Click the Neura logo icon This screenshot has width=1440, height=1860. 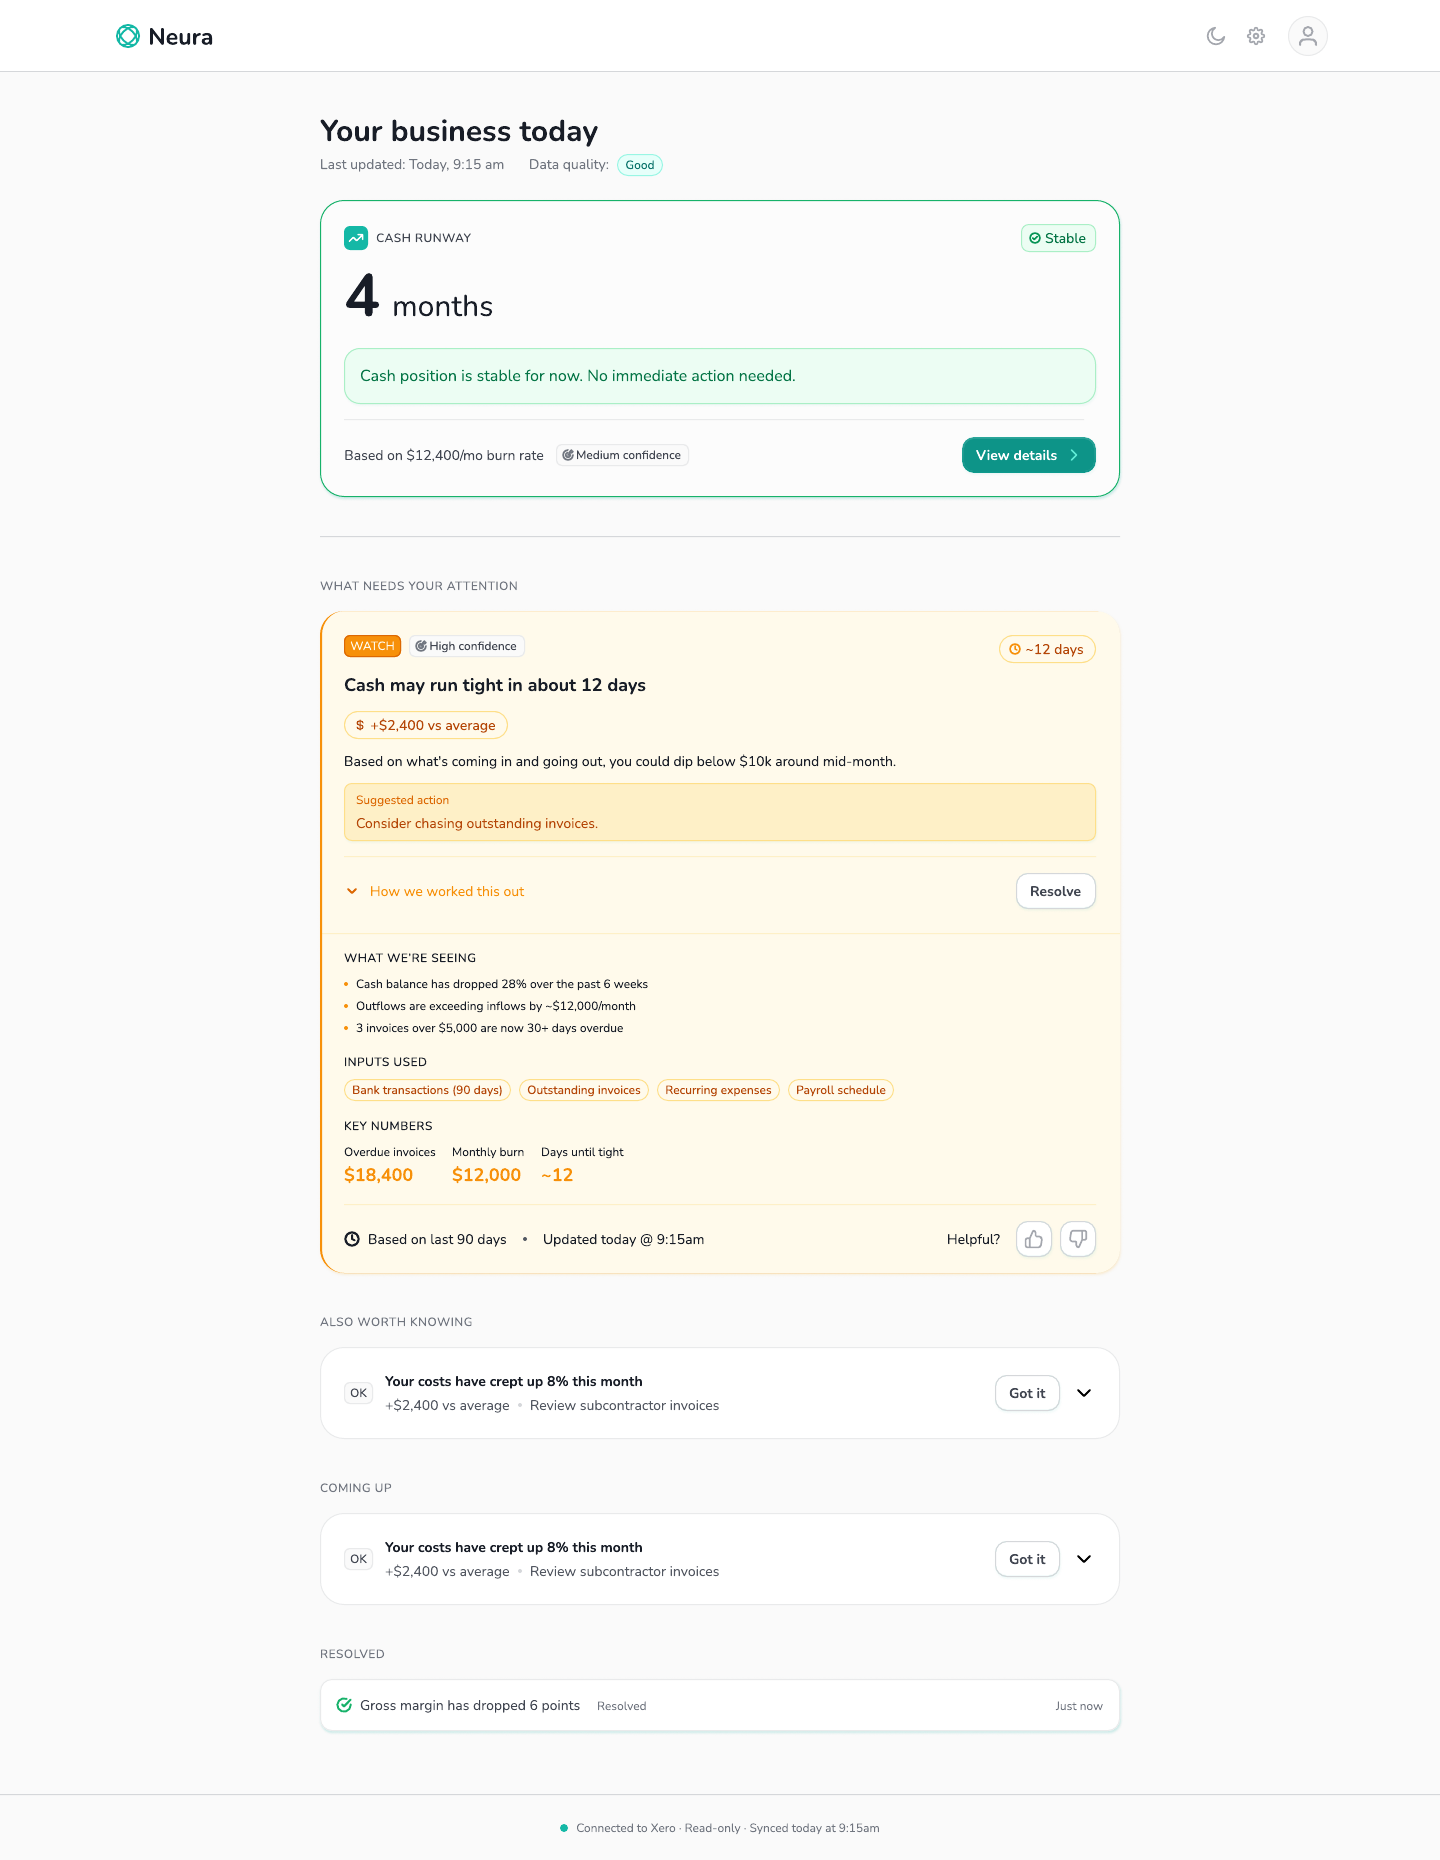point(128,36)
